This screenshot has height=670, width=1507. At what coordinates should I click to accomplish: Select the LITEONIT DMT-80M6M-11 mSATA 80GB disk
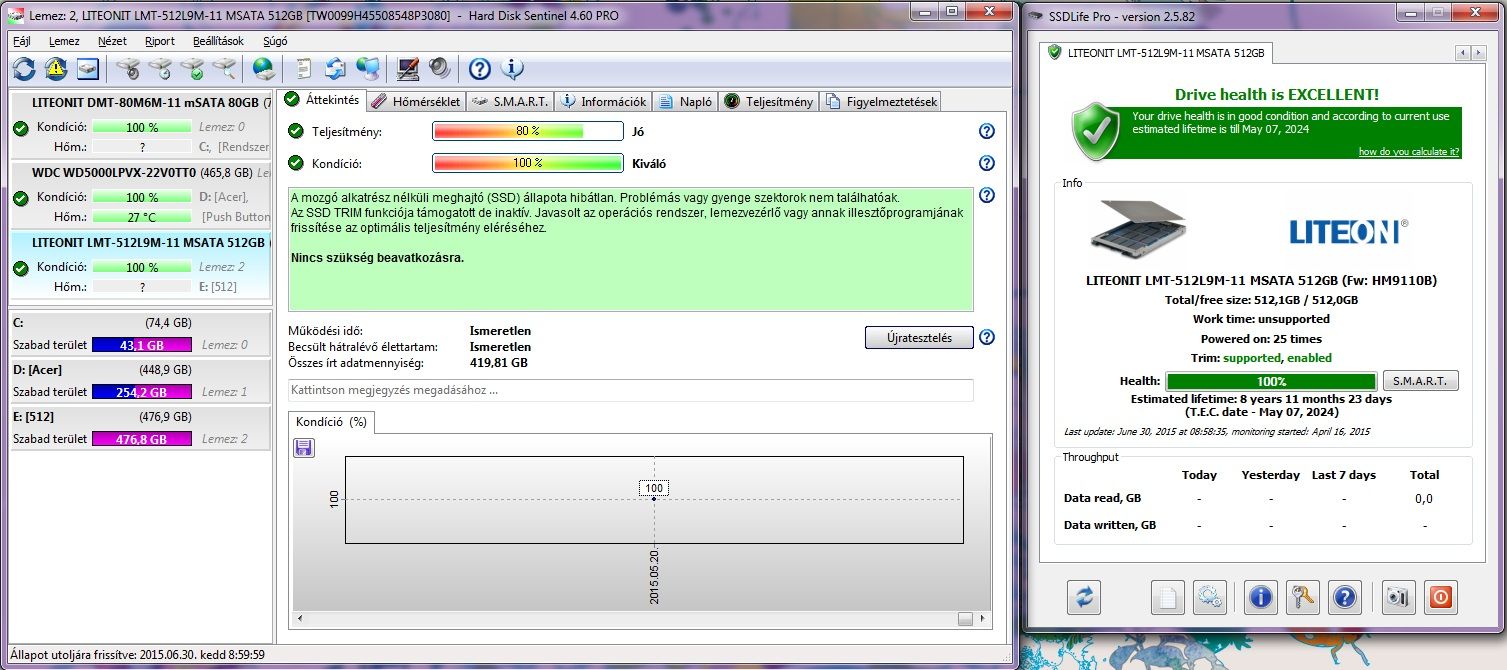pos(140,125)
